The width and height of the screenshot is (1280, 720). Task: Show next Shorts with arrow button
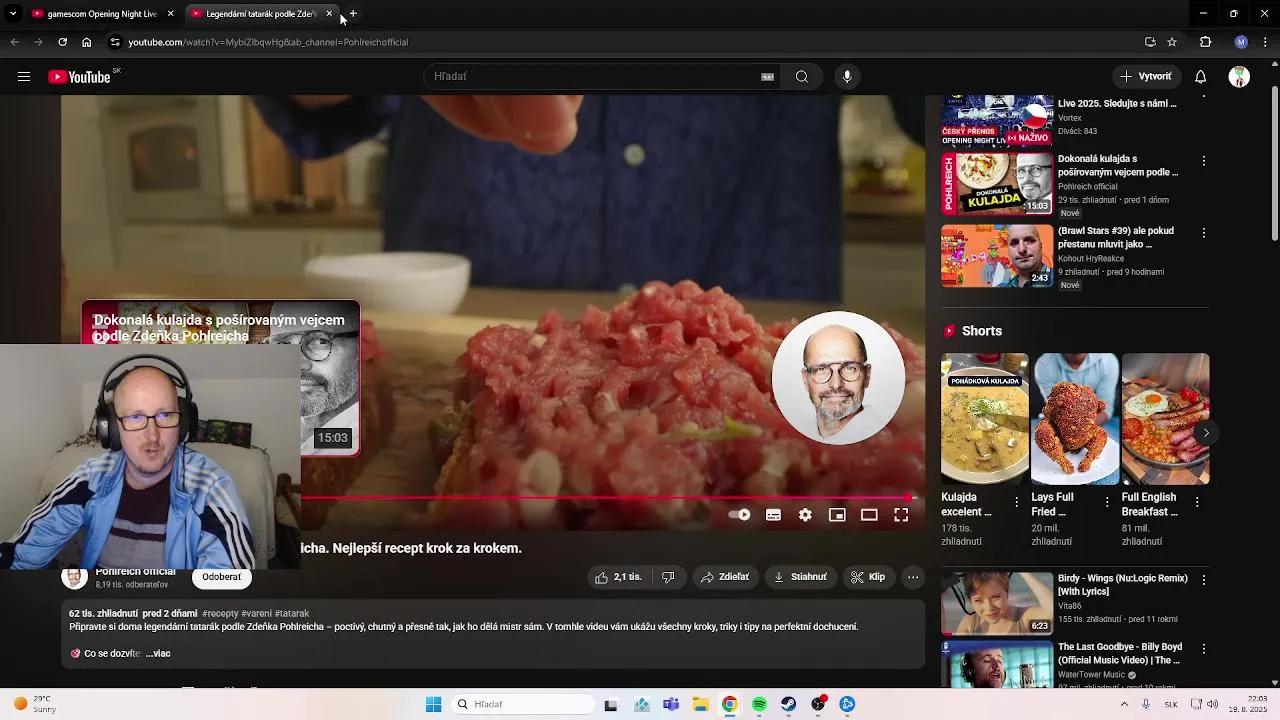click(x=1206, y=433)
